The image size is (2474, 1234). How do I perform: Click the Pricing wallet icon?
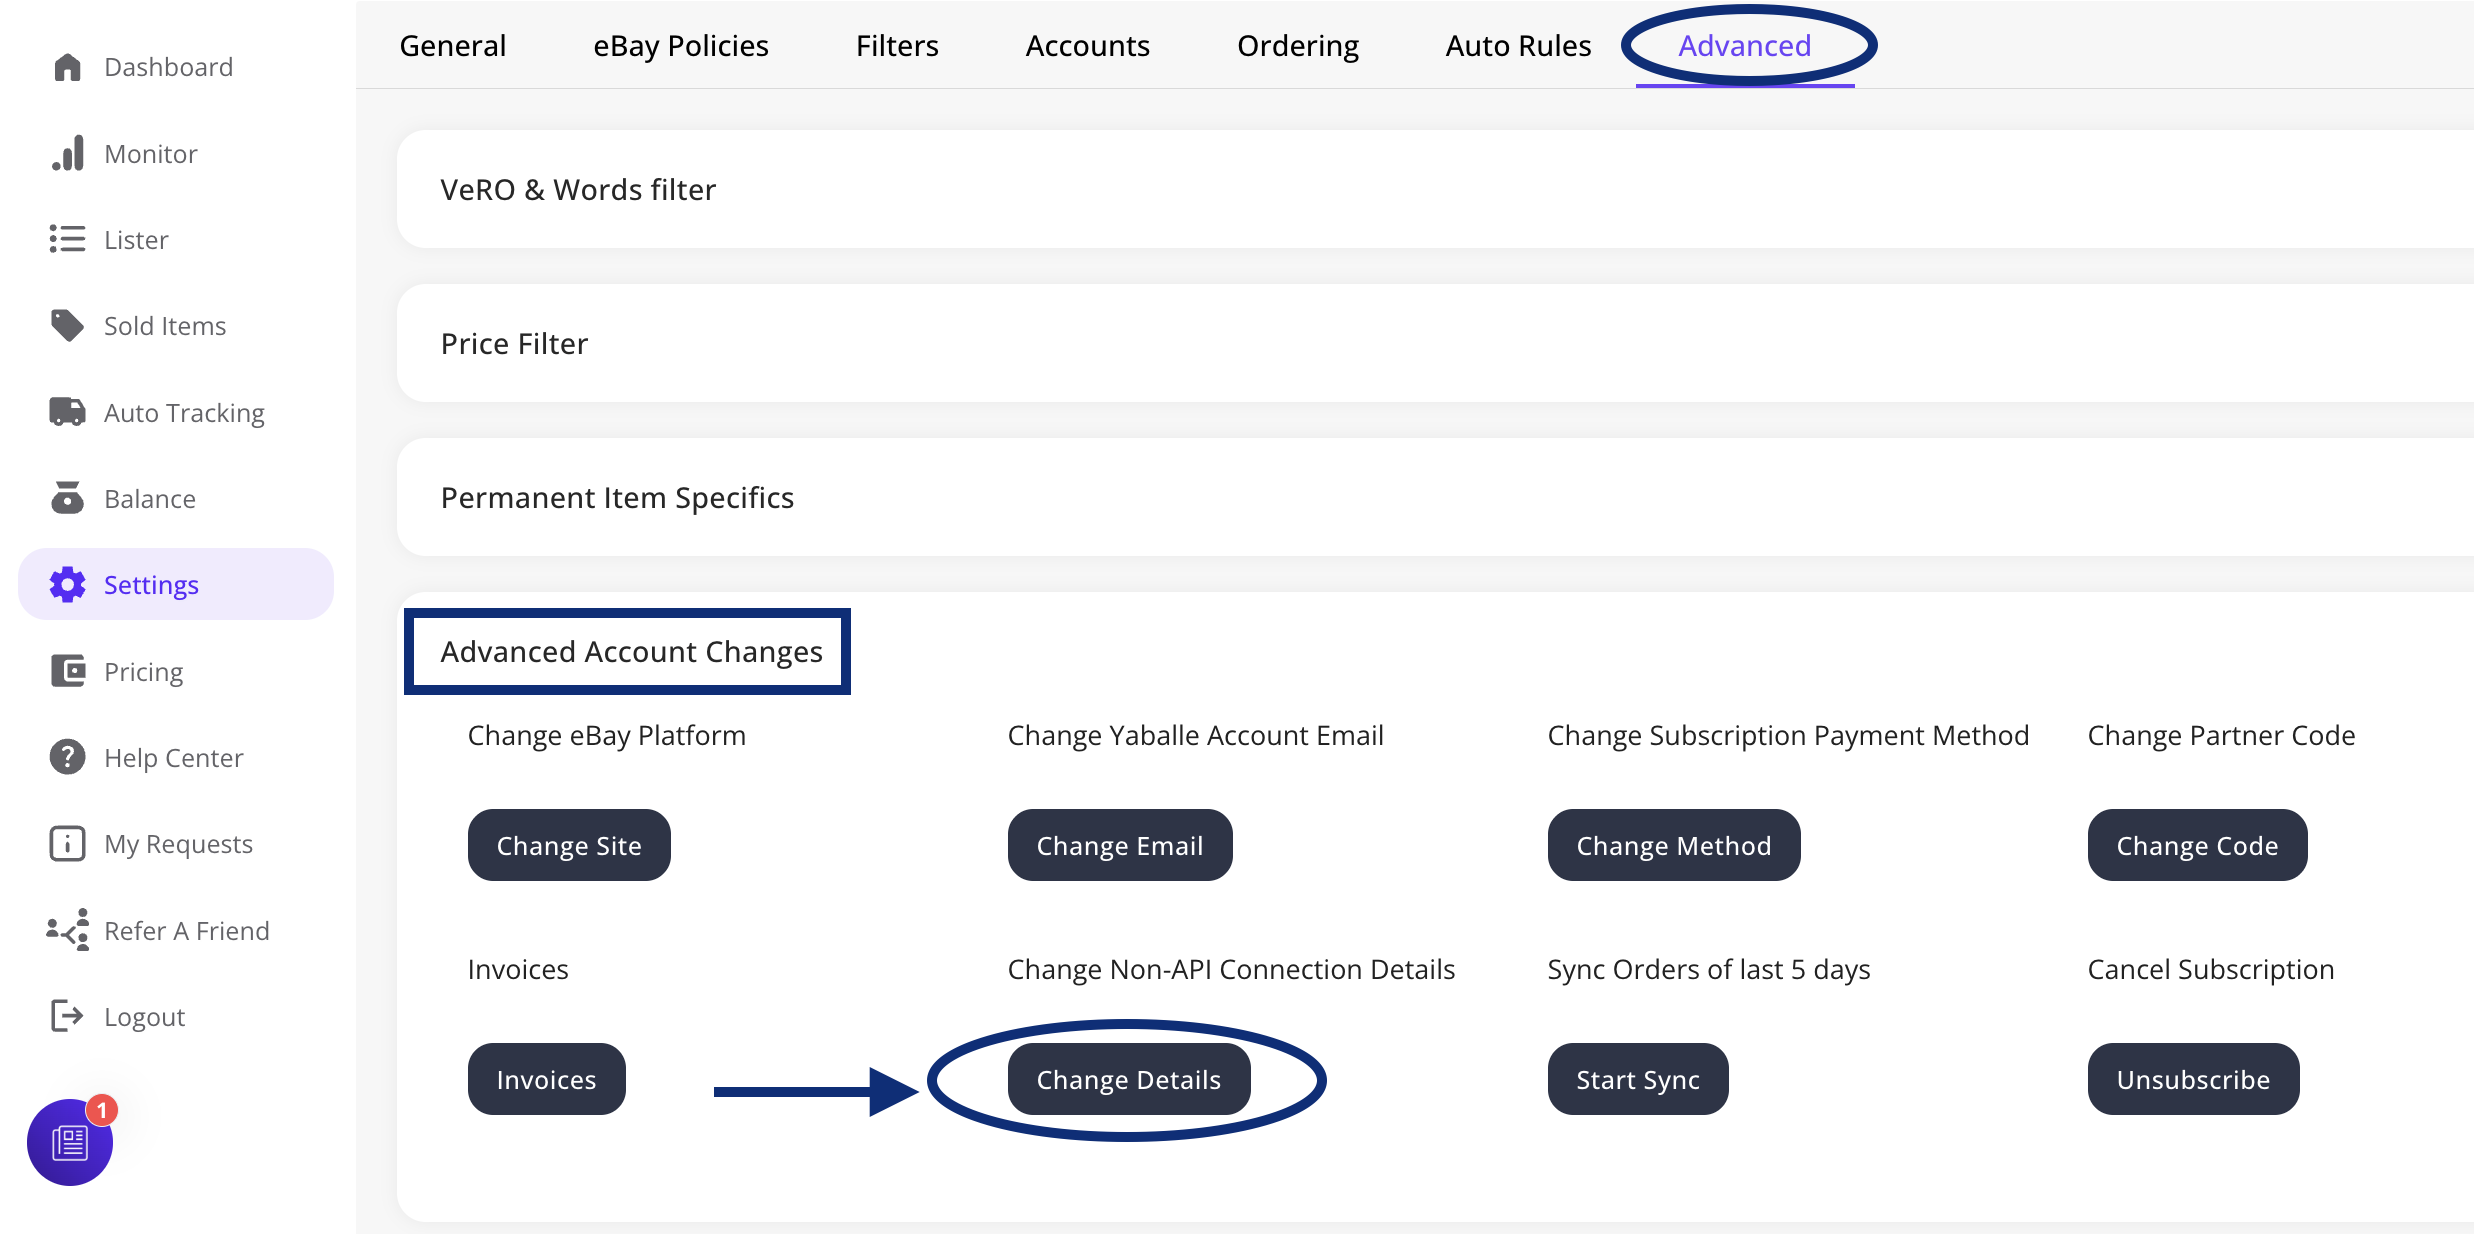click(x=67, y=671)
